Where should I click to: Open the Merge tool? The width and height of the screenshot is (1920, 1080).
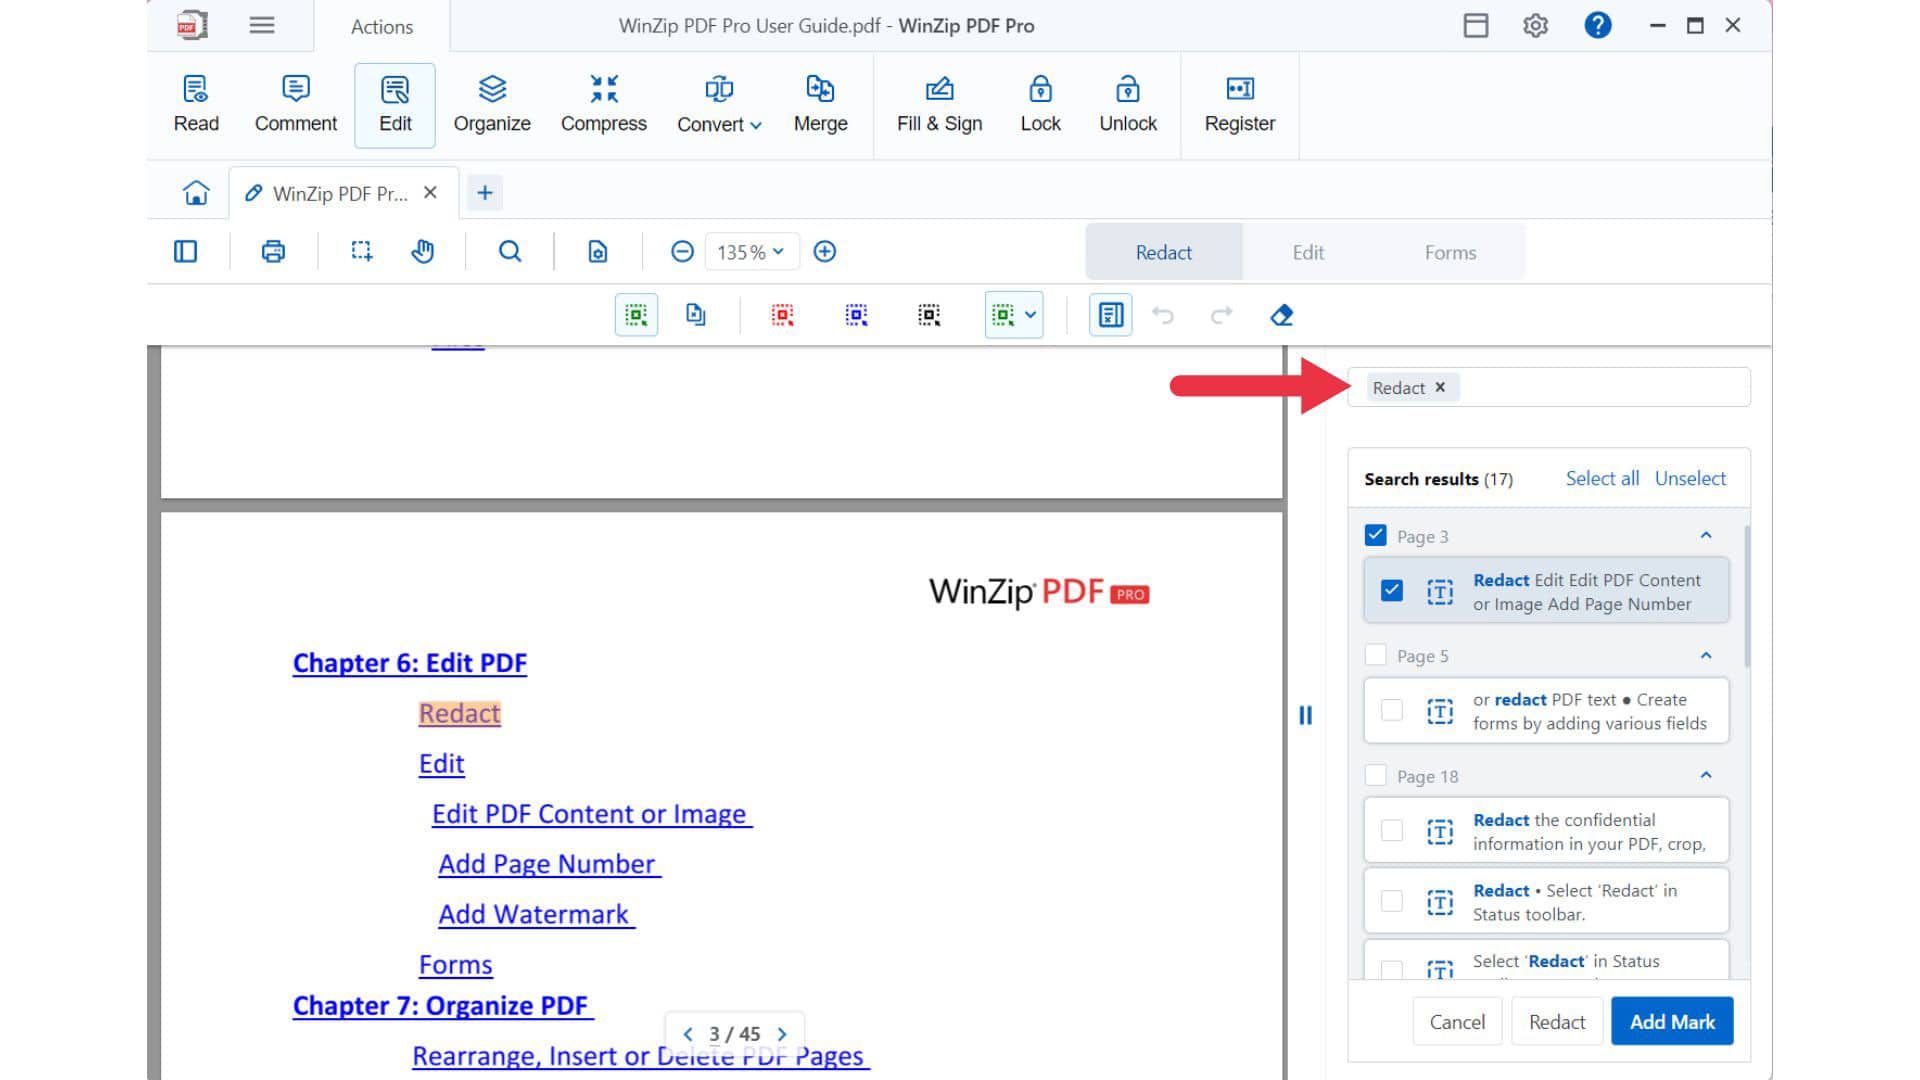click(820, 104)
